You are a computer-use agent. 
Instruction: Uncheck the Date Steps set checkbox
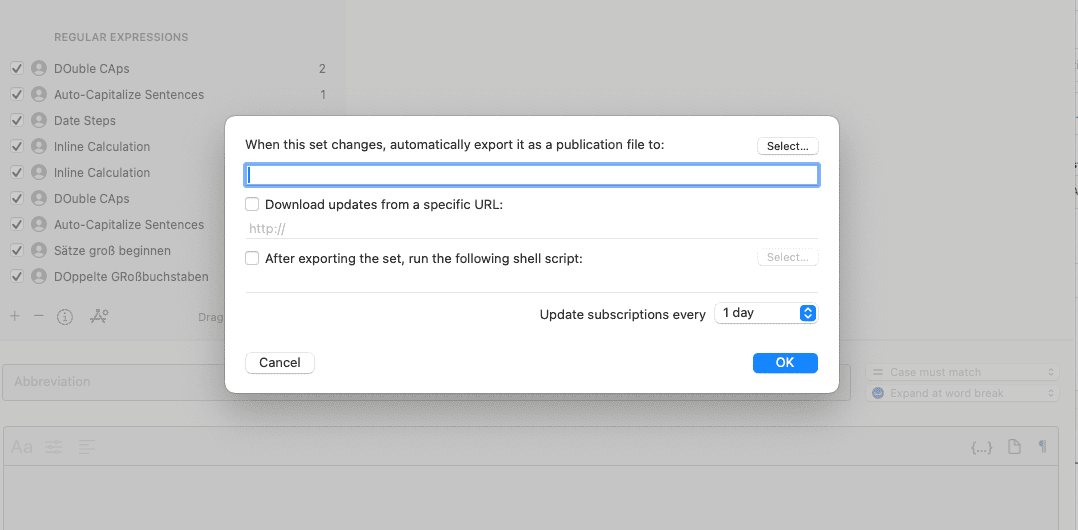(x=17, y=121)
